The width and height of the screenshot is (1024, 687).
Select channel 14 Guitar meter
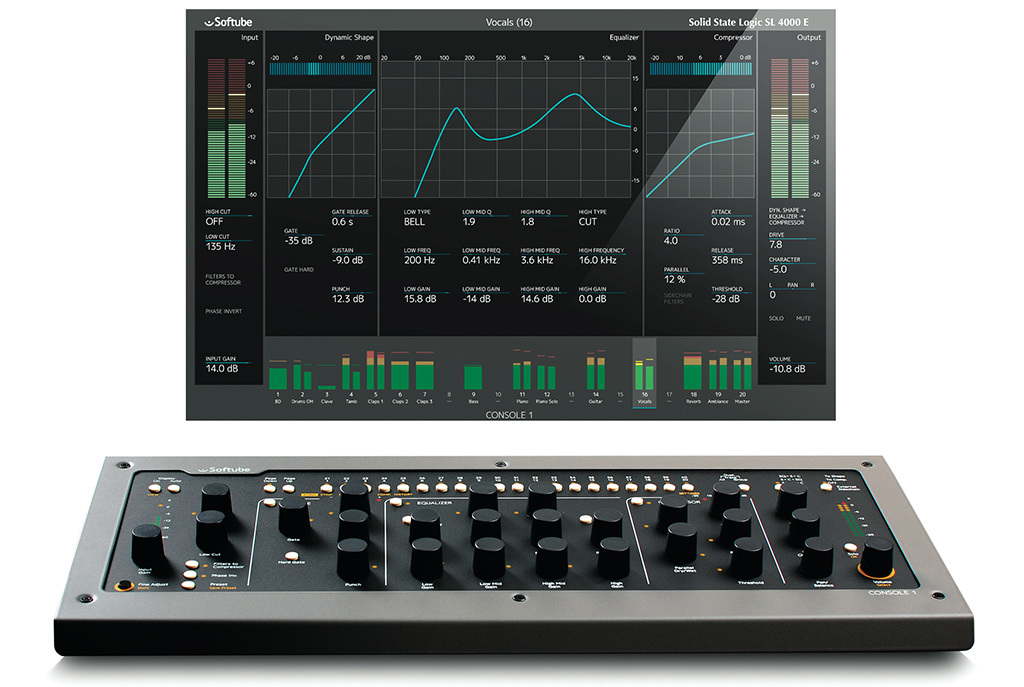pos(596,378)
